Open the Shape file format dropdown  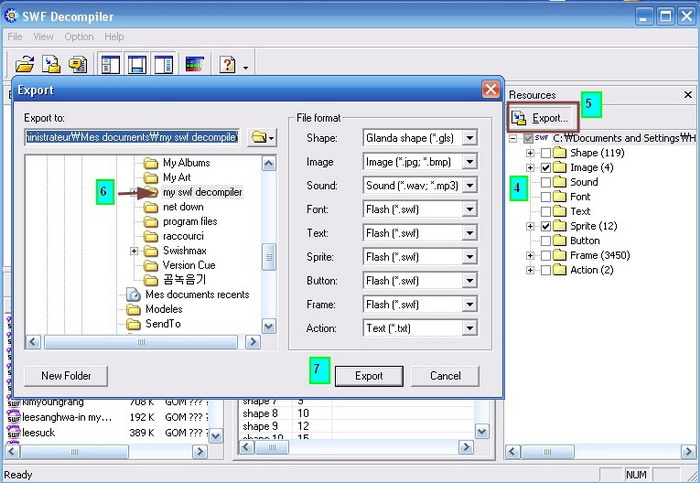(469, 138)
